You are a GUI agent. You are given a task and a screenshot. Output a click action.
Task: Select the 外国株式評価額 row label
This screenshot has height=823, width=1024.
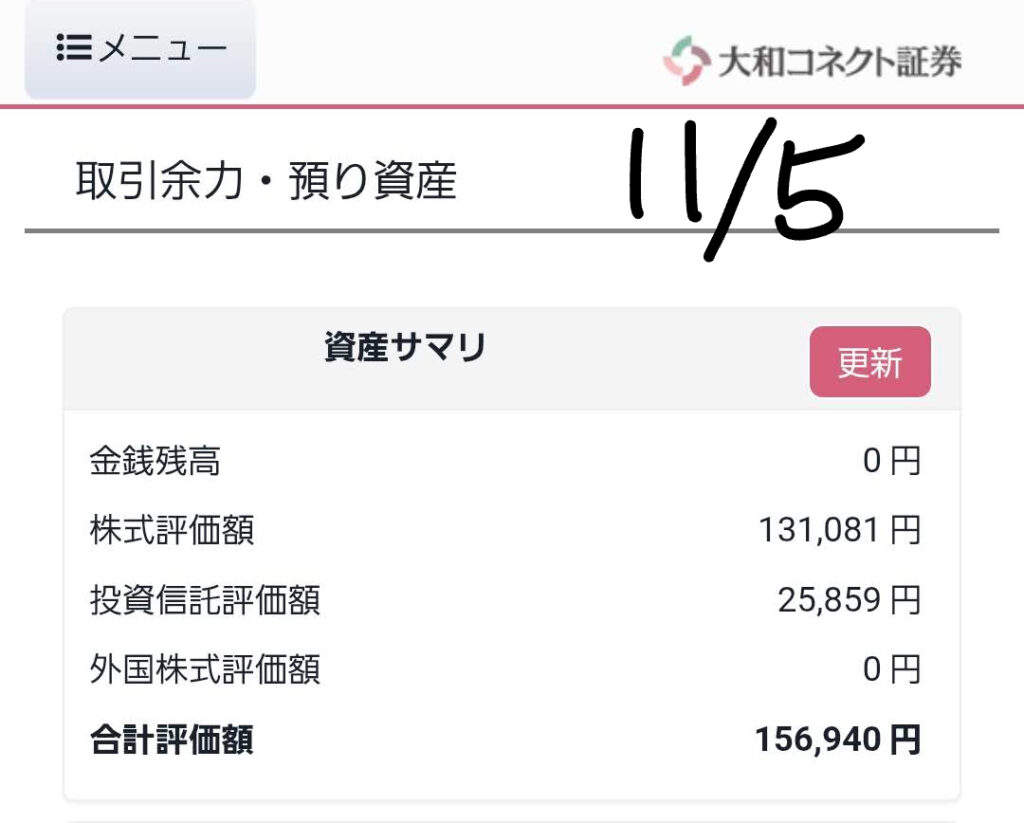(205, 669)
